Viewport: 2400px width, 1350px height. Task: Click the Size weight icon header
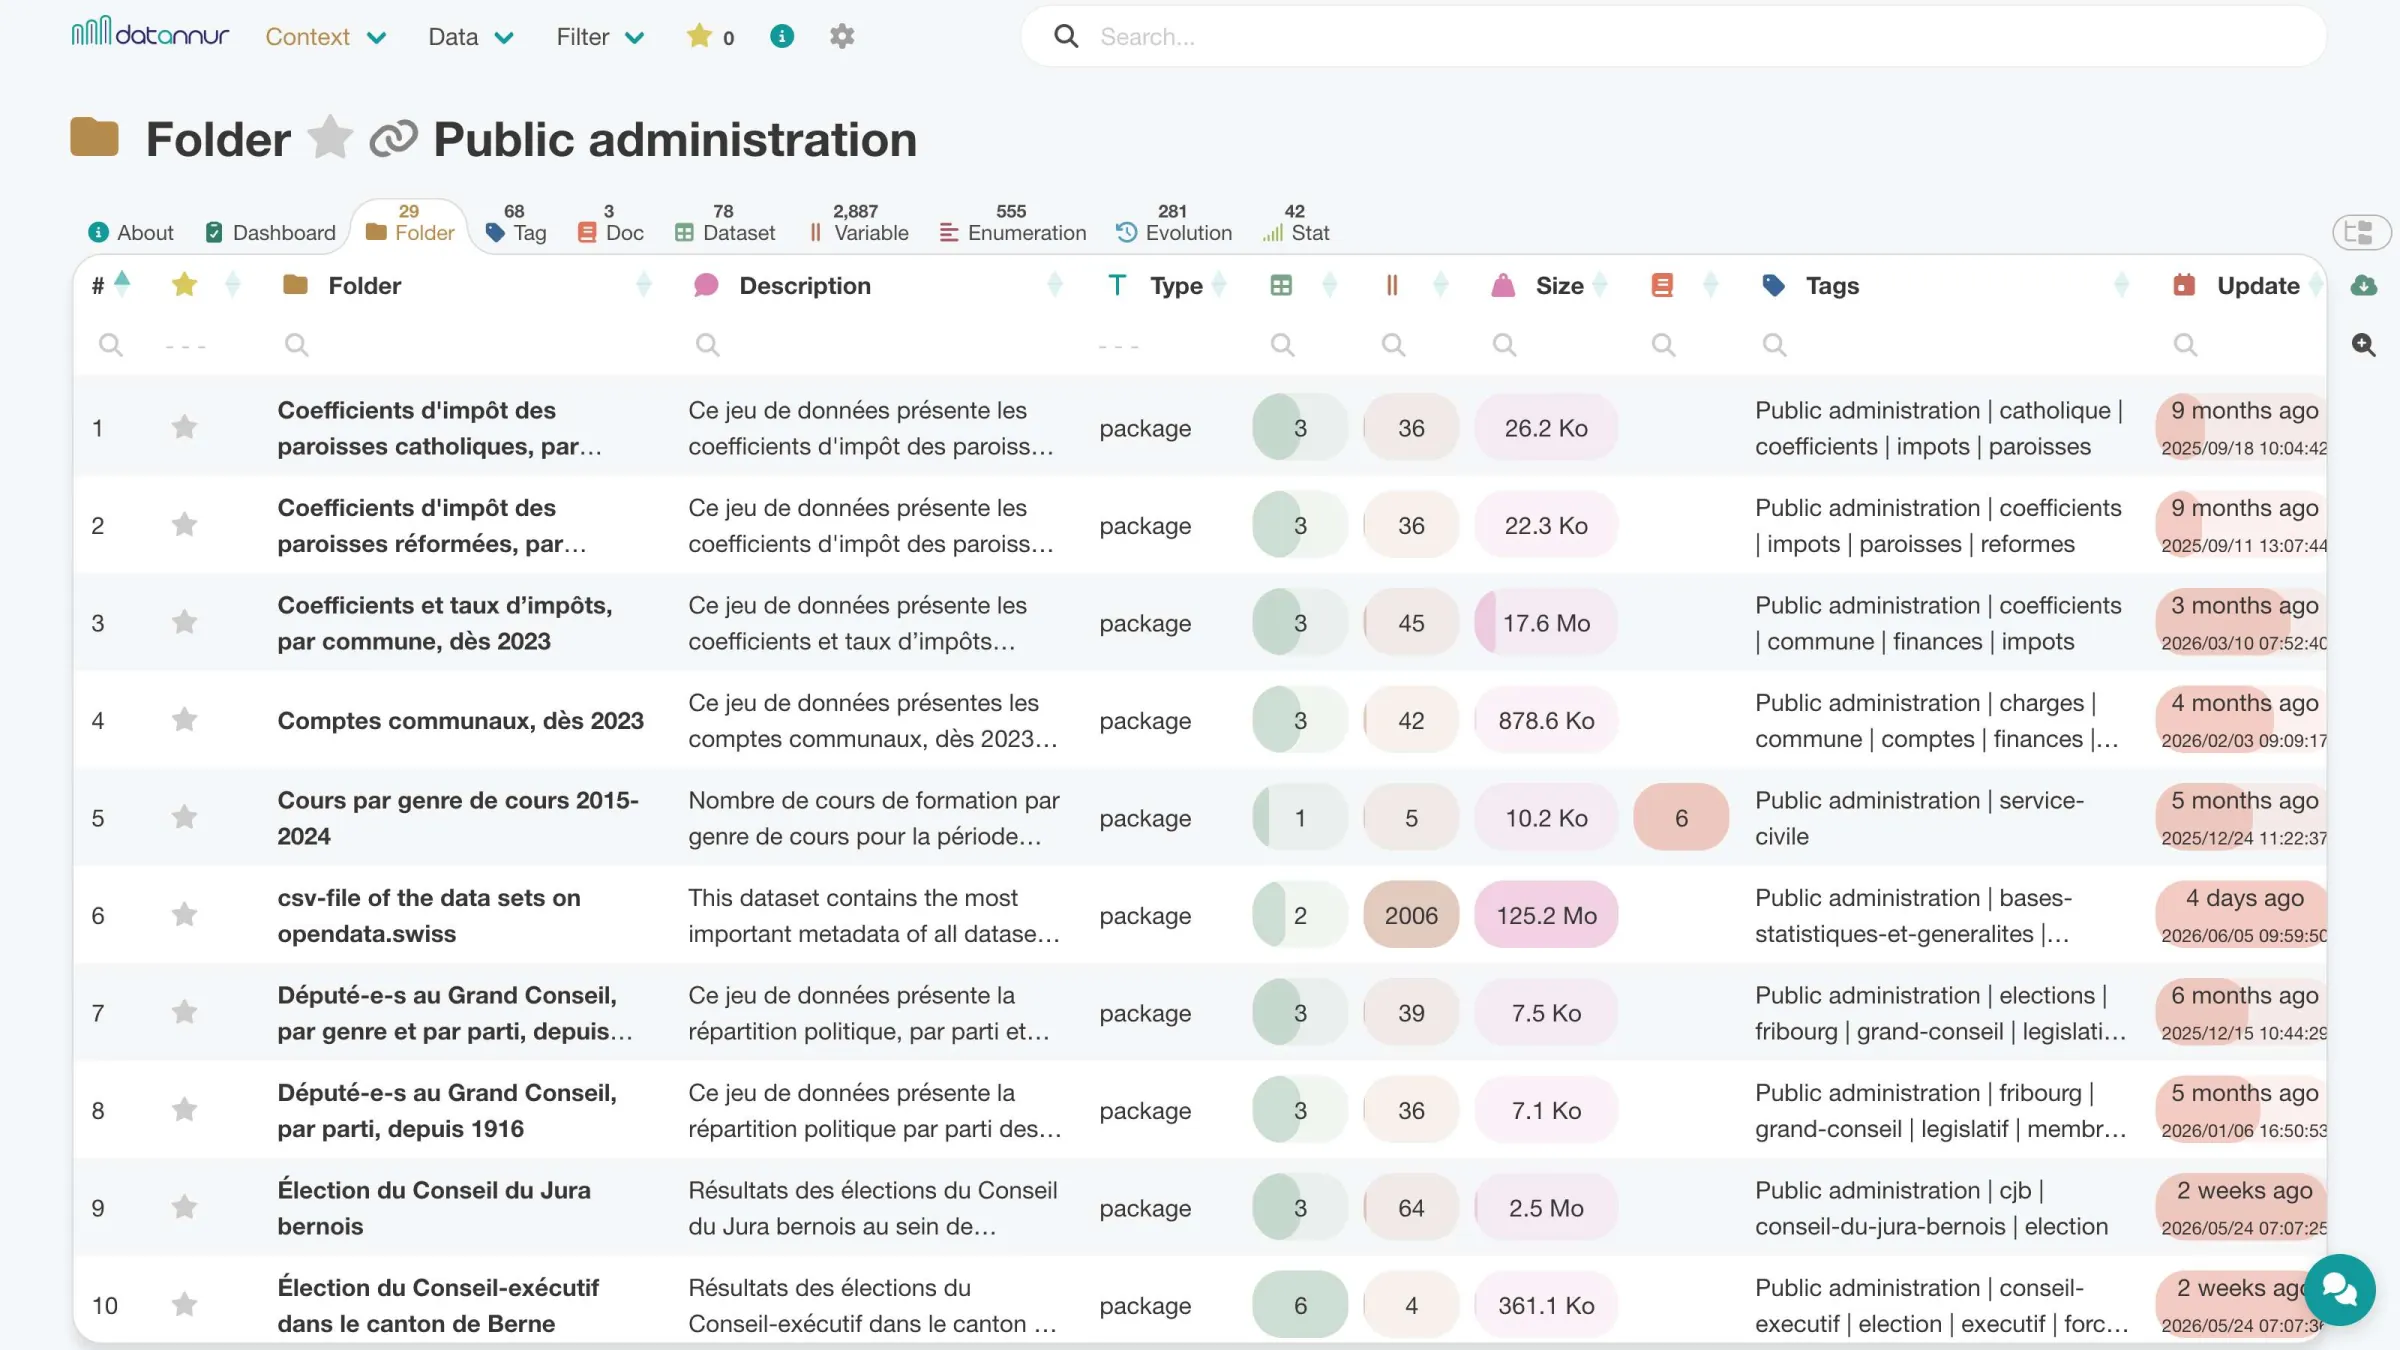point(1503,286)
